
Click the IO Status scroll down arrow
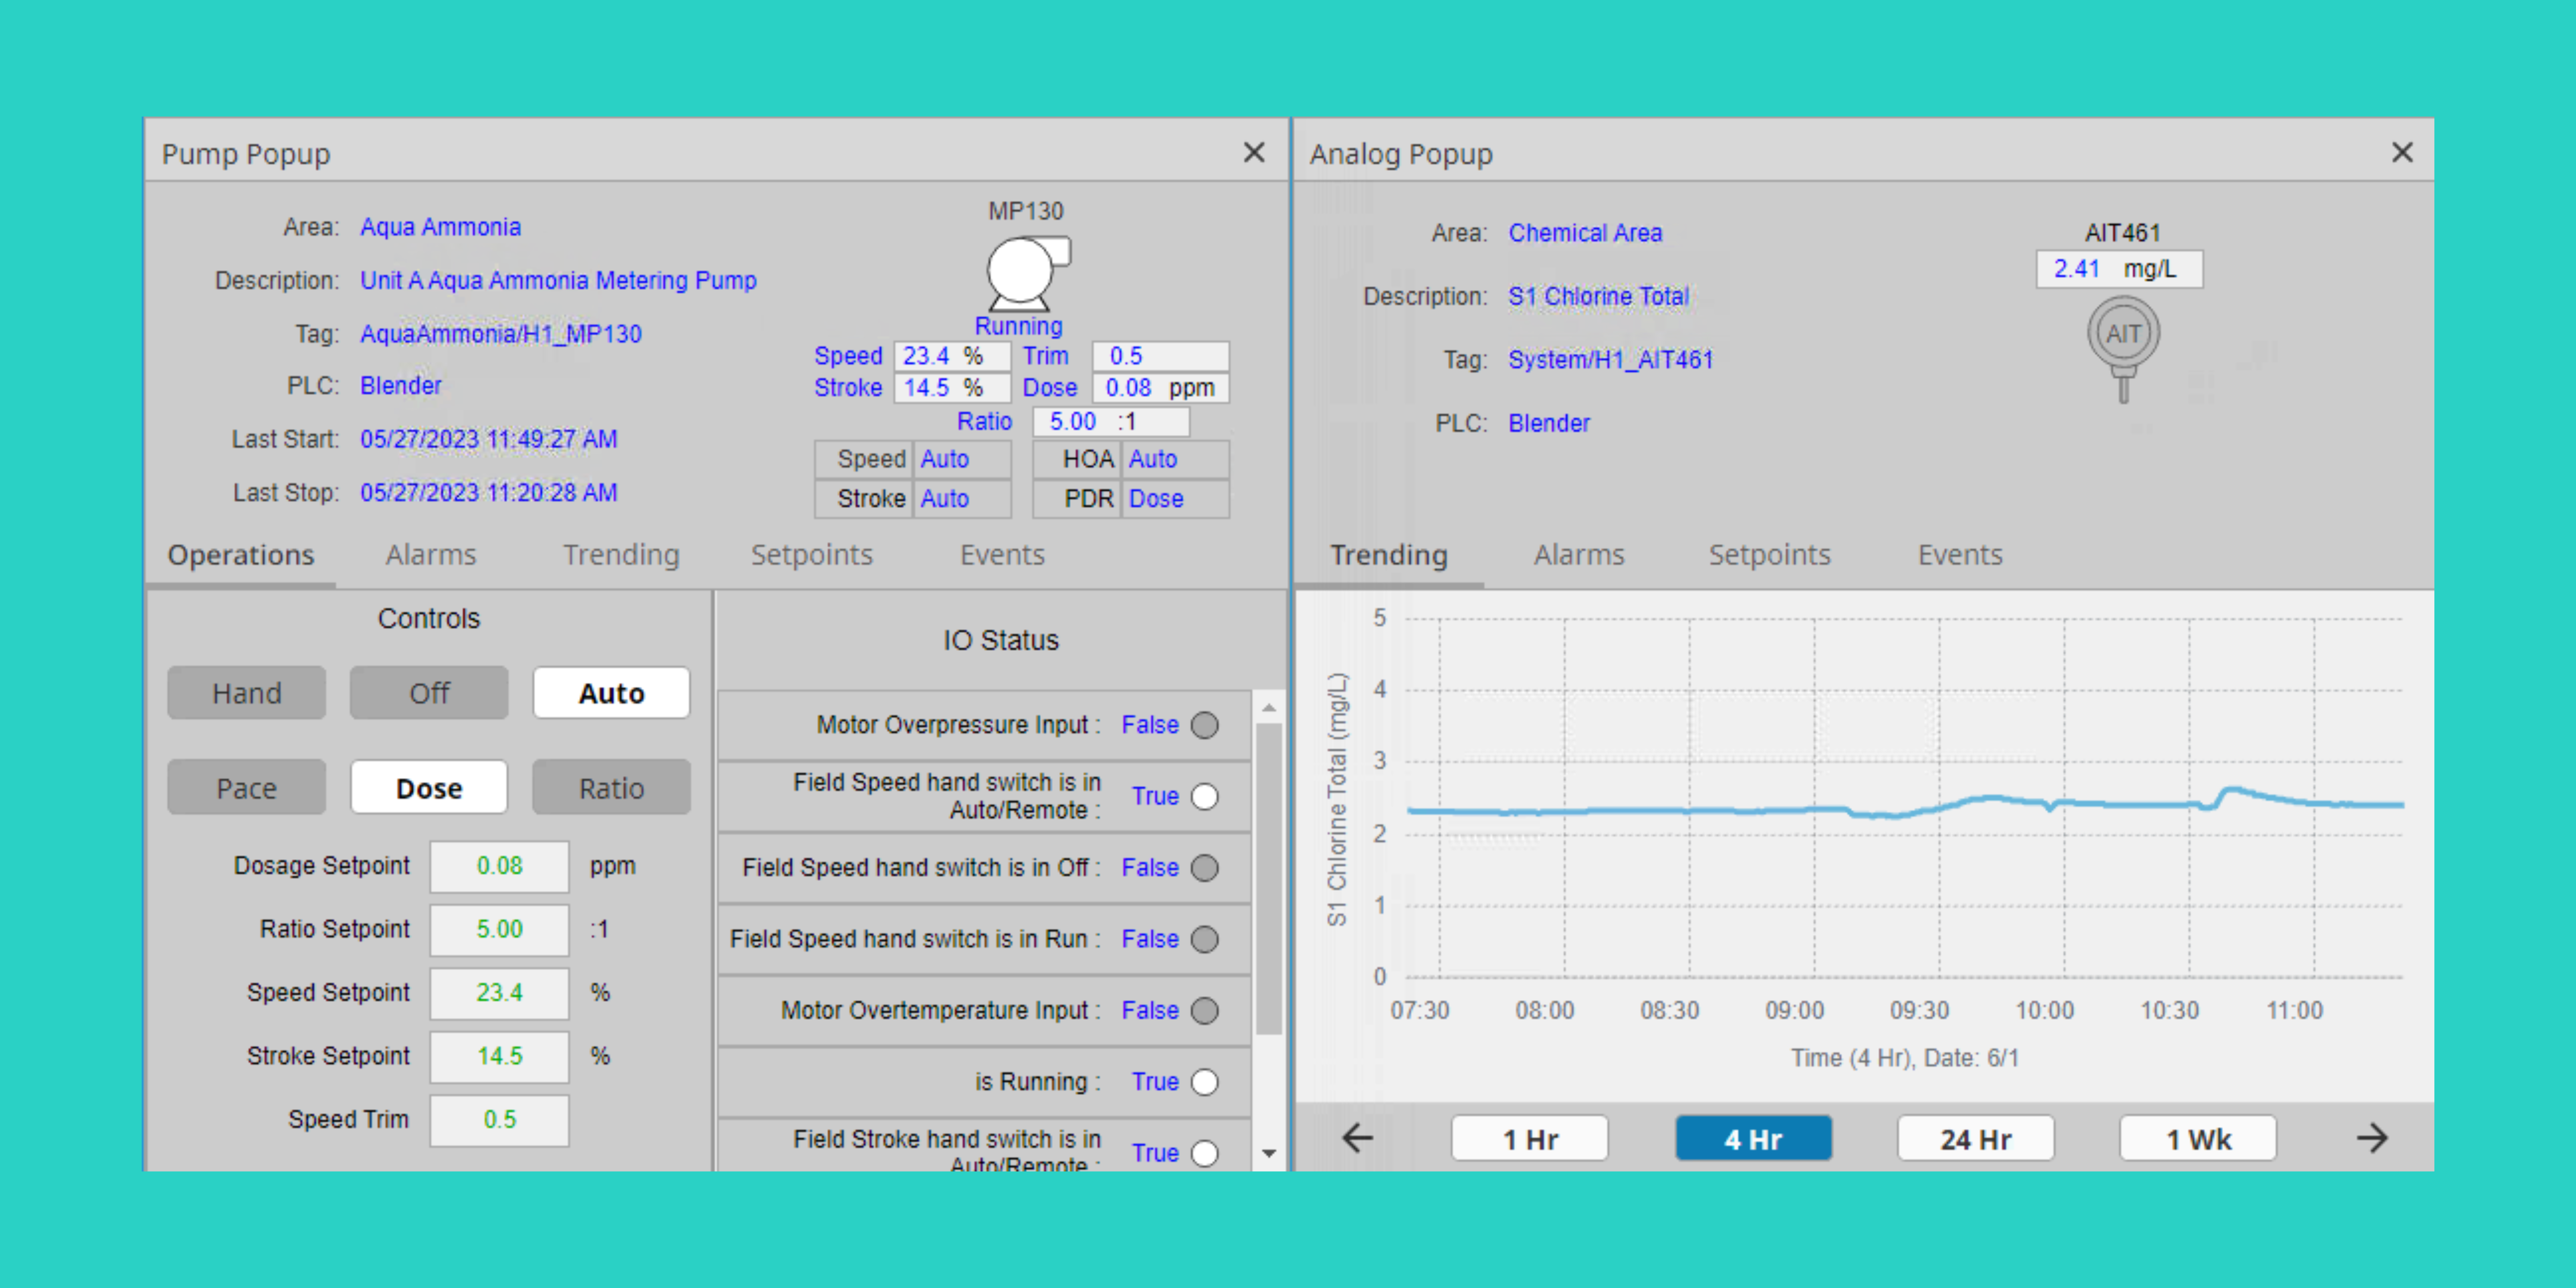point(1269,1153)
